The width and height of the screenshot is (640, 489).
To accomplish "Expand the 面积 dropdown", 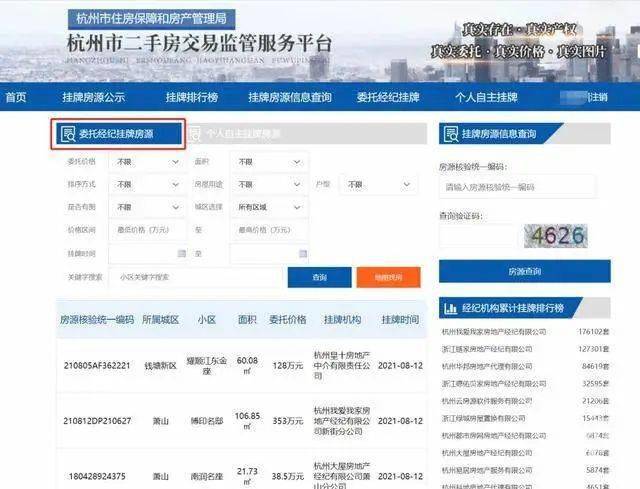I will (x=269, y=162).
